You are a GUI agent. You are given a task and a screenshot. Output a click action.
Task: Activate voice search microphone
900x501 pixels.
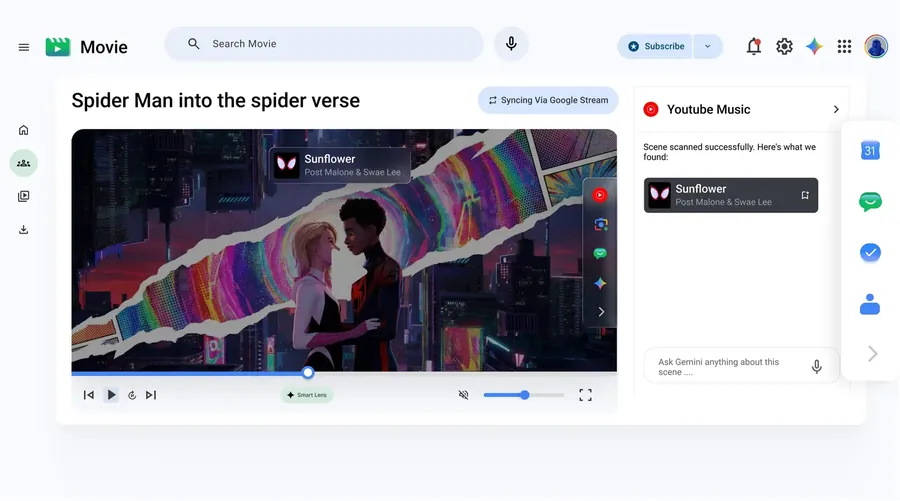[x=511, y=44]
